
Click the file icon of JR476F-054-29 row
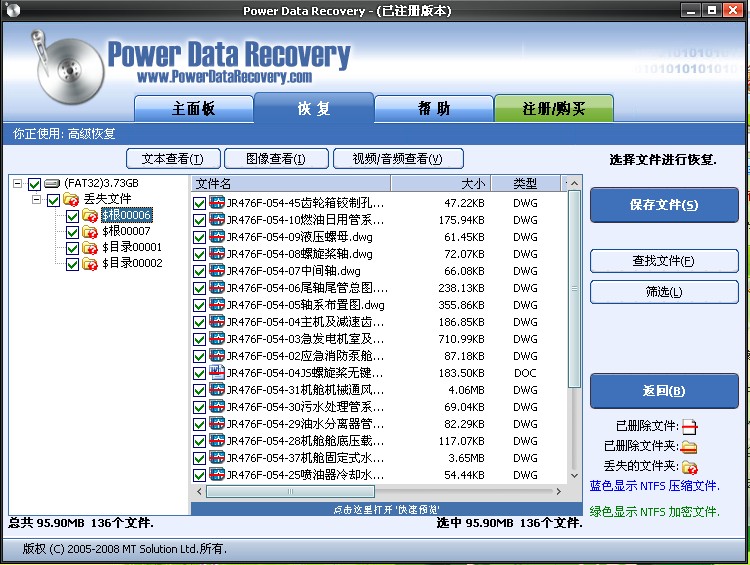click(x=217, y=423)
